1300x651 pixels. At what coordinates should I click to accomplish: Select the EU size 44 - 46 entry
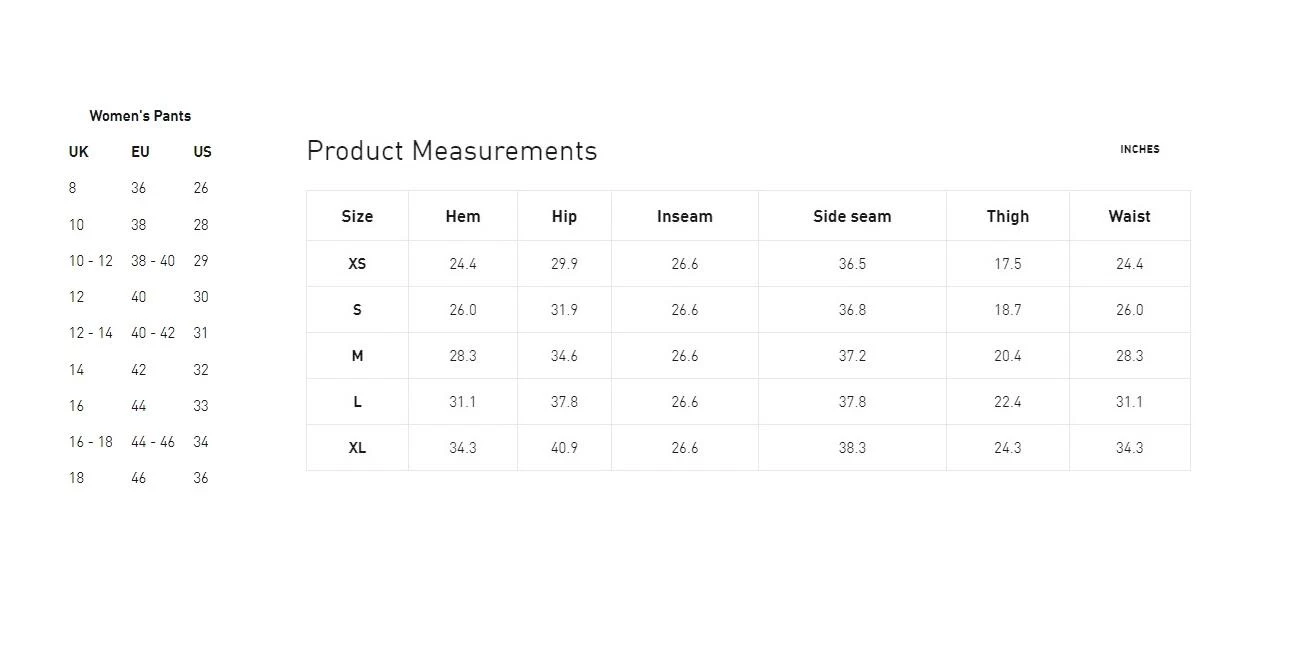tap(153, 442)
